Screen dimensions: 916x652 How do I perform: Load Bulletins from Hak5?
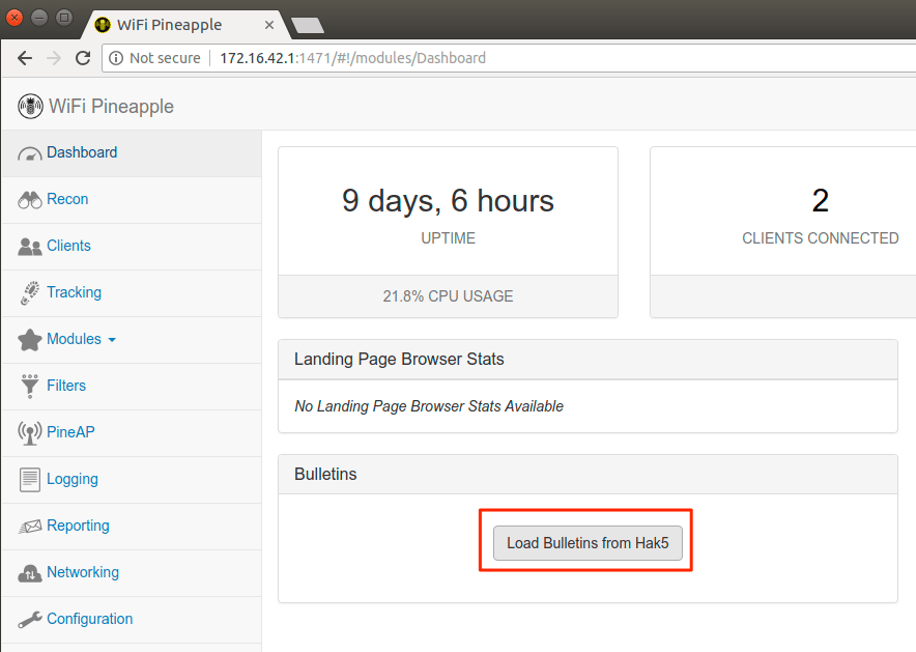point(587,543)
